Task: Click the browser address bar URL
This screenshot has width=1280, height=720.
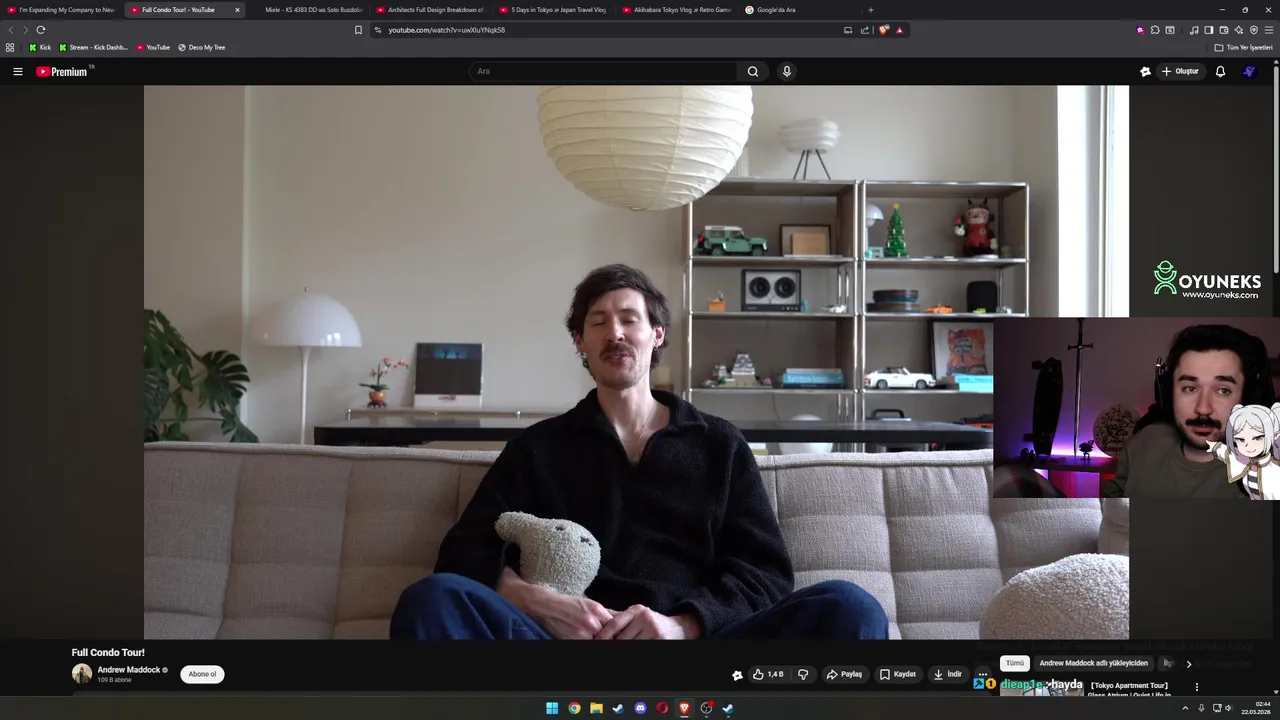Action: coord(446,30)
